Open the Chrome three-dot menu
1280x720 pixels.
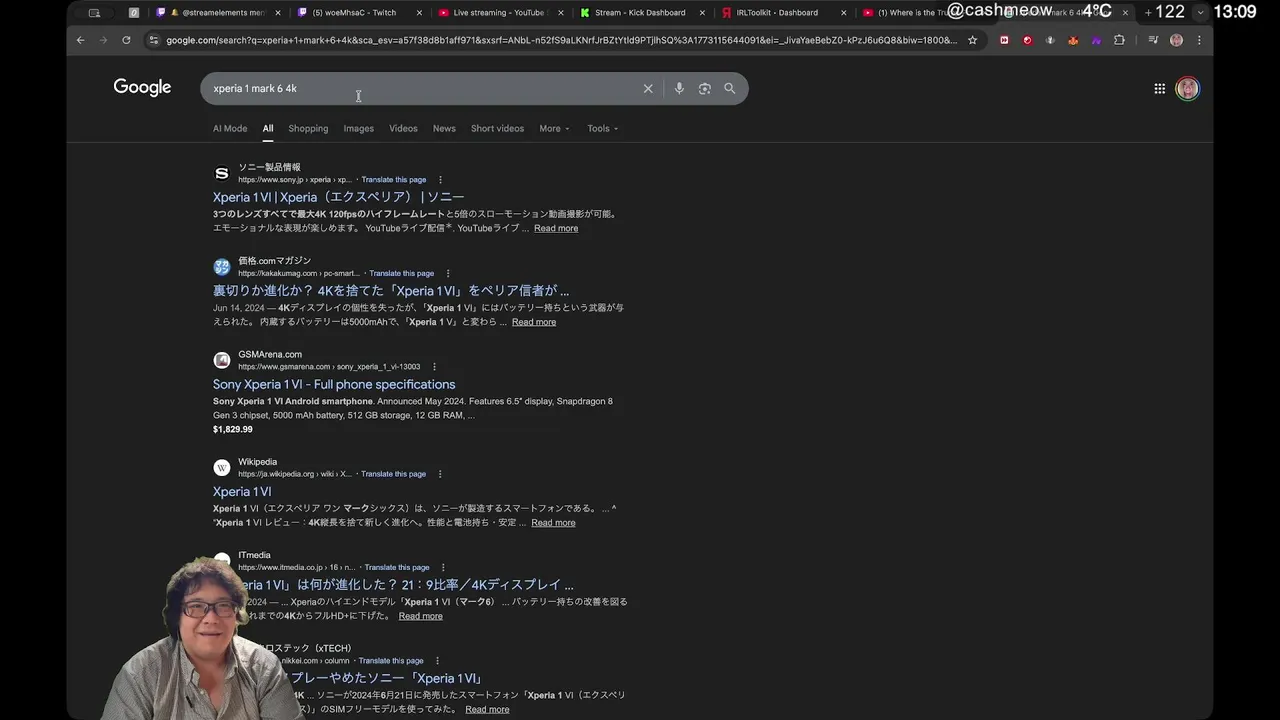pyautogui.click(x=1199, y=40)
